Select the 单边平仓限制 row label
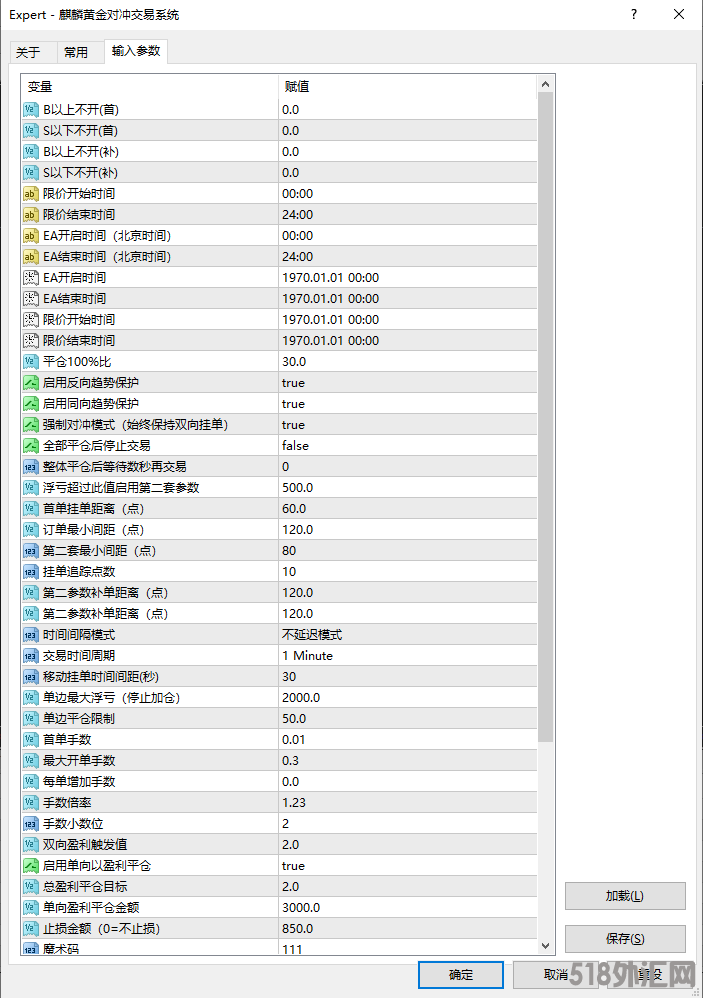This screenshot has height=998, width=703. coord(79,719)
